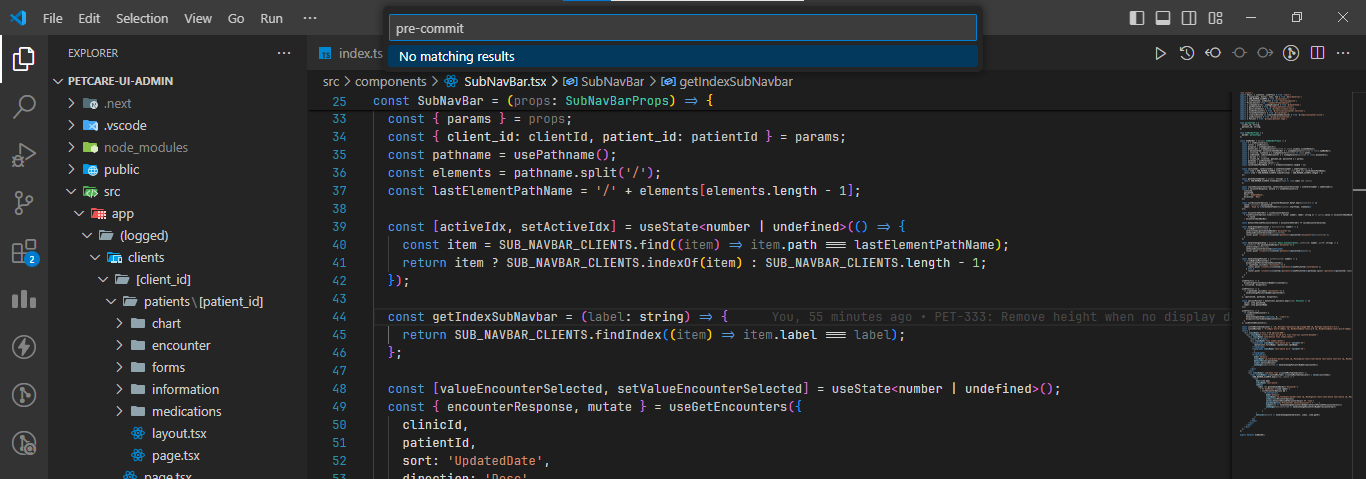The image size is (1366, 479).
Task: Open Explorer Views and More Actions ellipsis
Action: 284,53
